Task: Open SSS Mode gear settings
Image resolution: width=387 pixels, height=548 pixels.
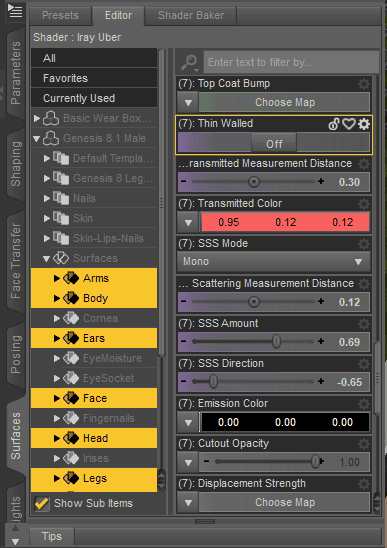Action: (364, 244)
